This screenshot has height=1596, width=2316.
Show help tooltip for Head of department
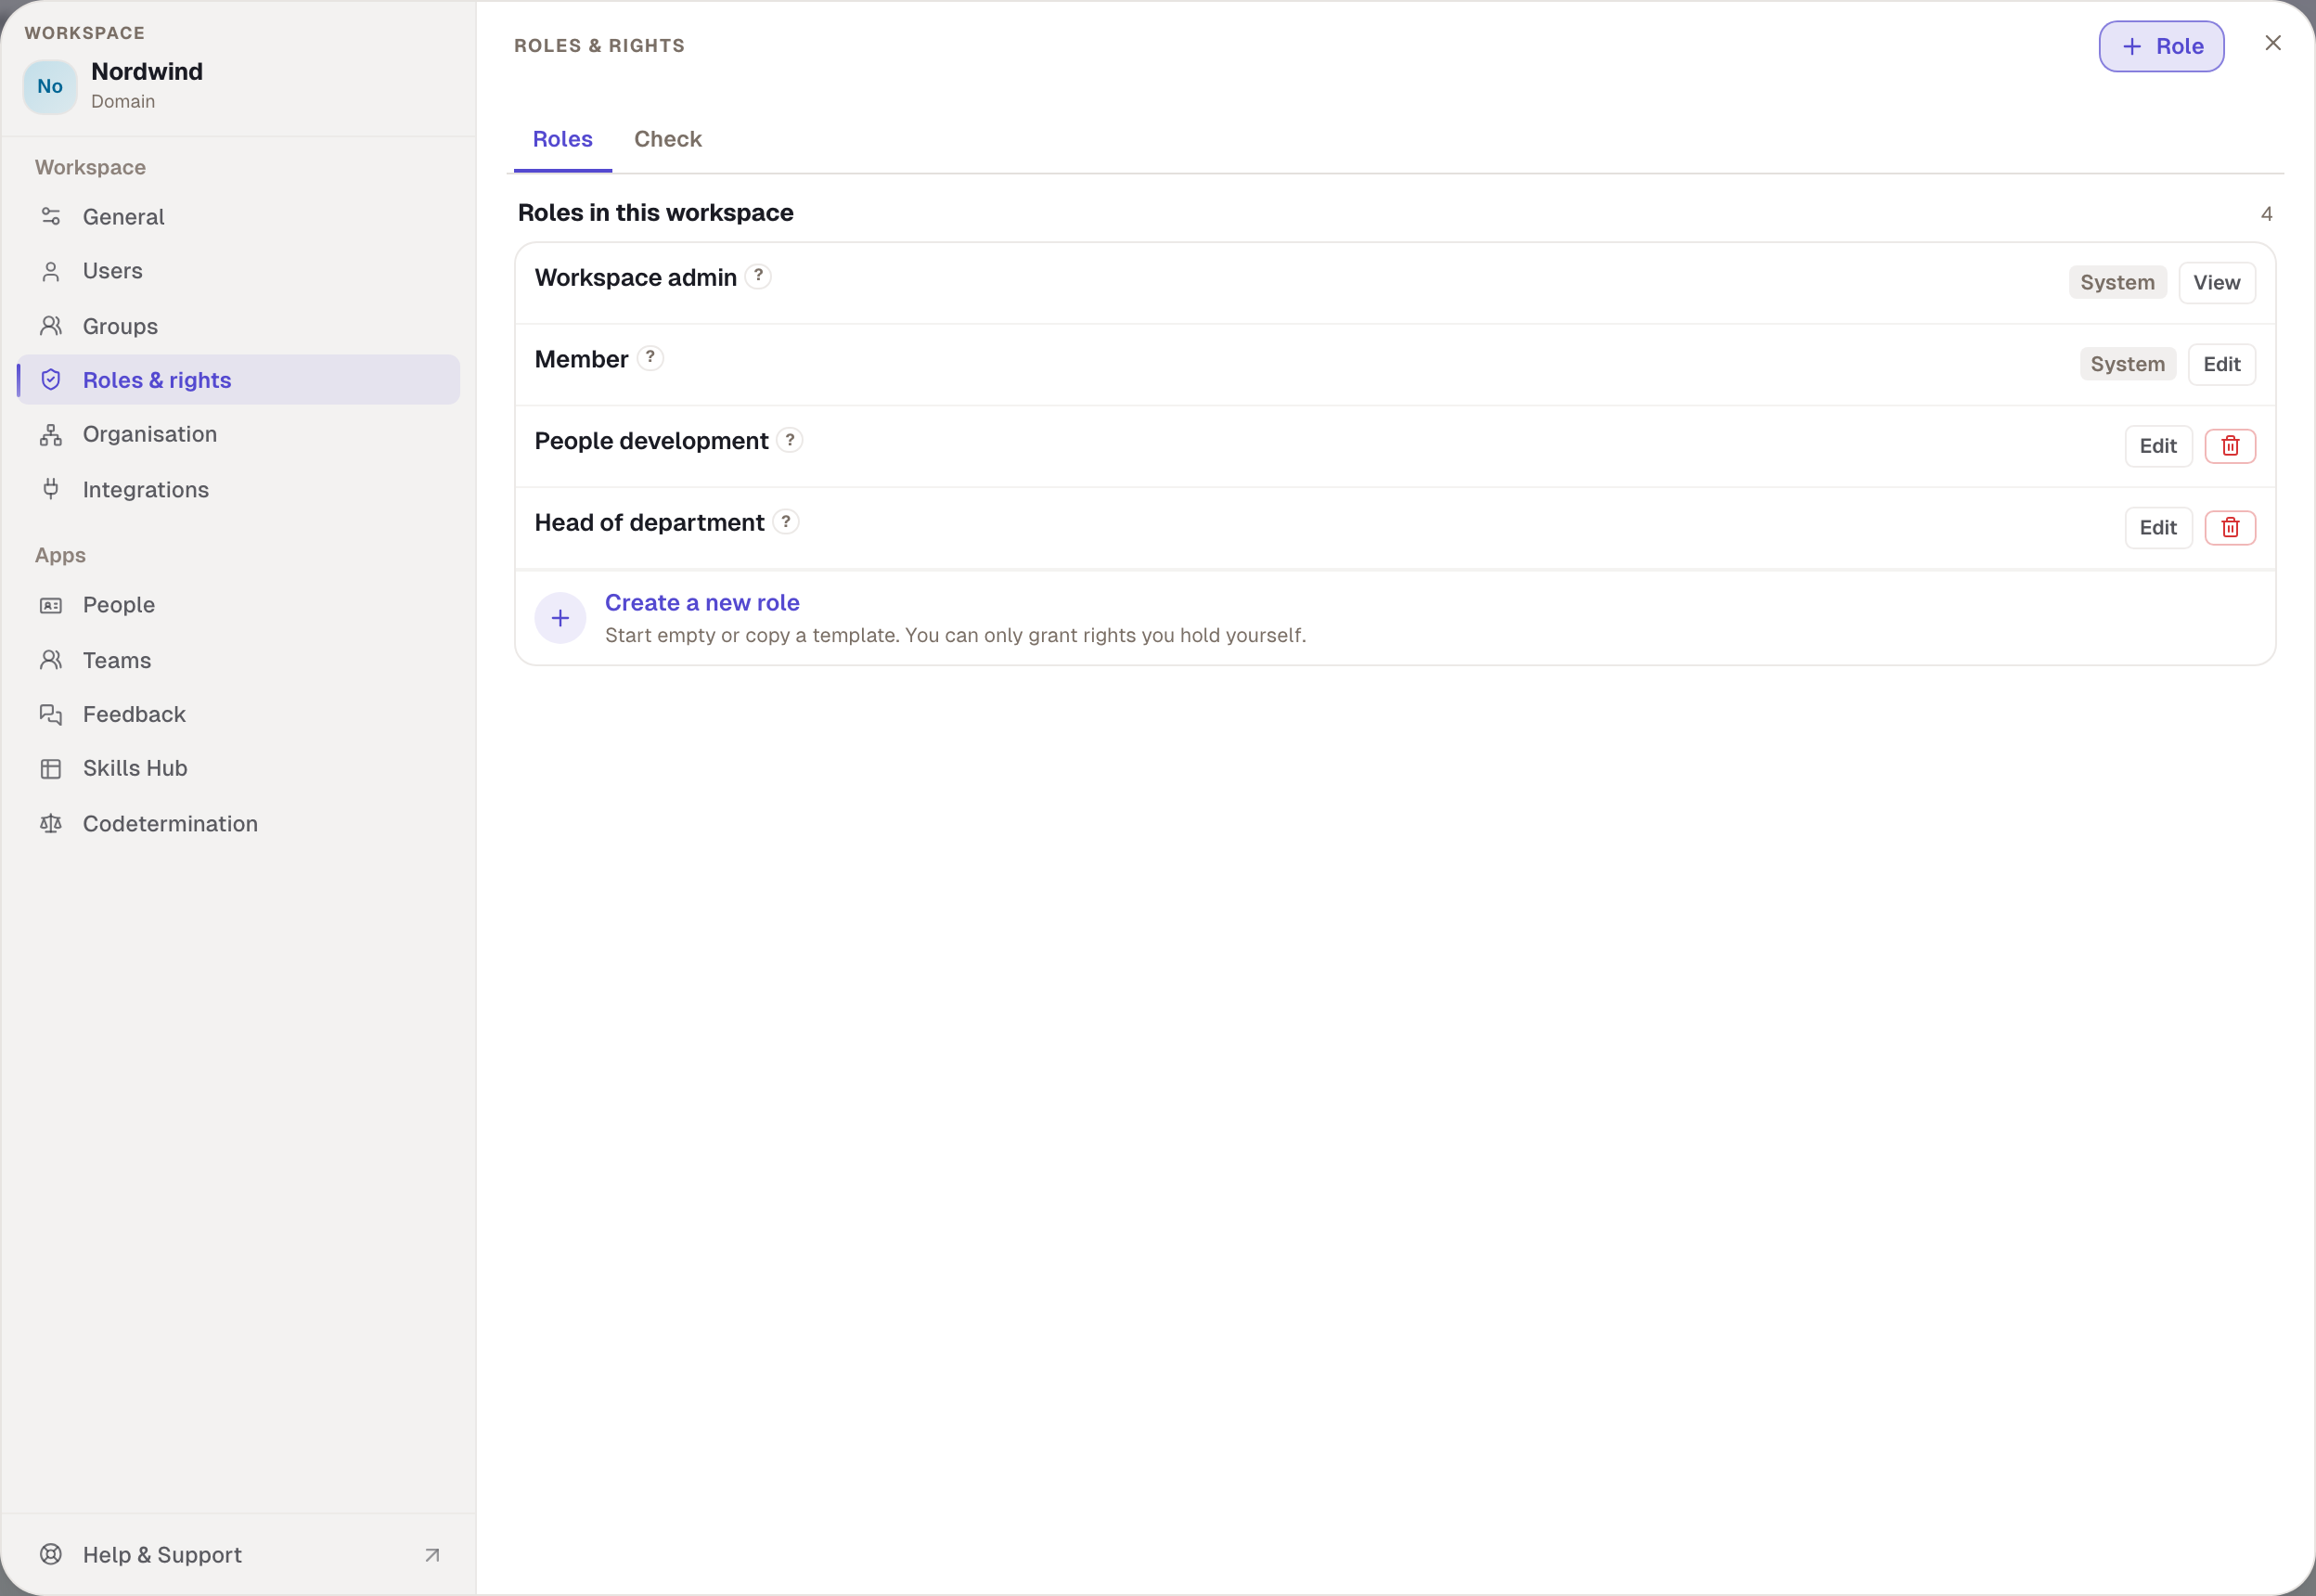tap(786, 522)
